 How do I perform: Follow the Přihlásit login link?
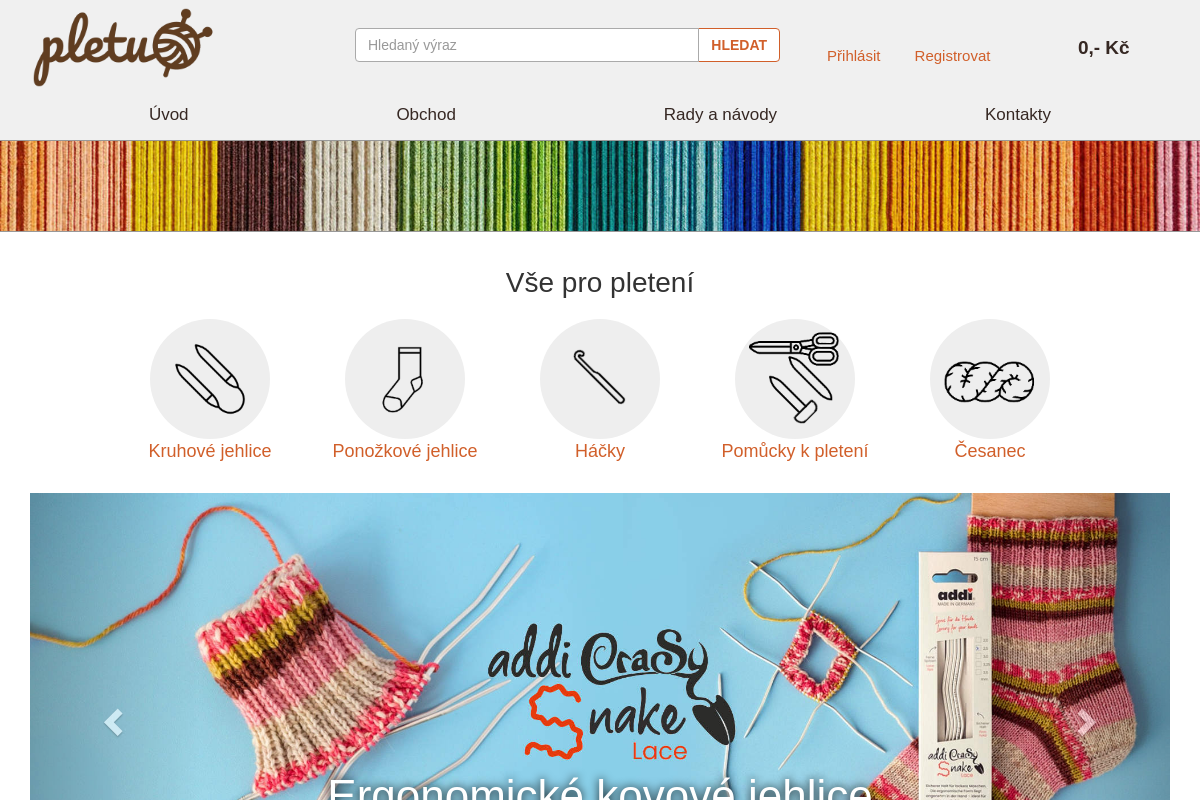pos(854,56)
